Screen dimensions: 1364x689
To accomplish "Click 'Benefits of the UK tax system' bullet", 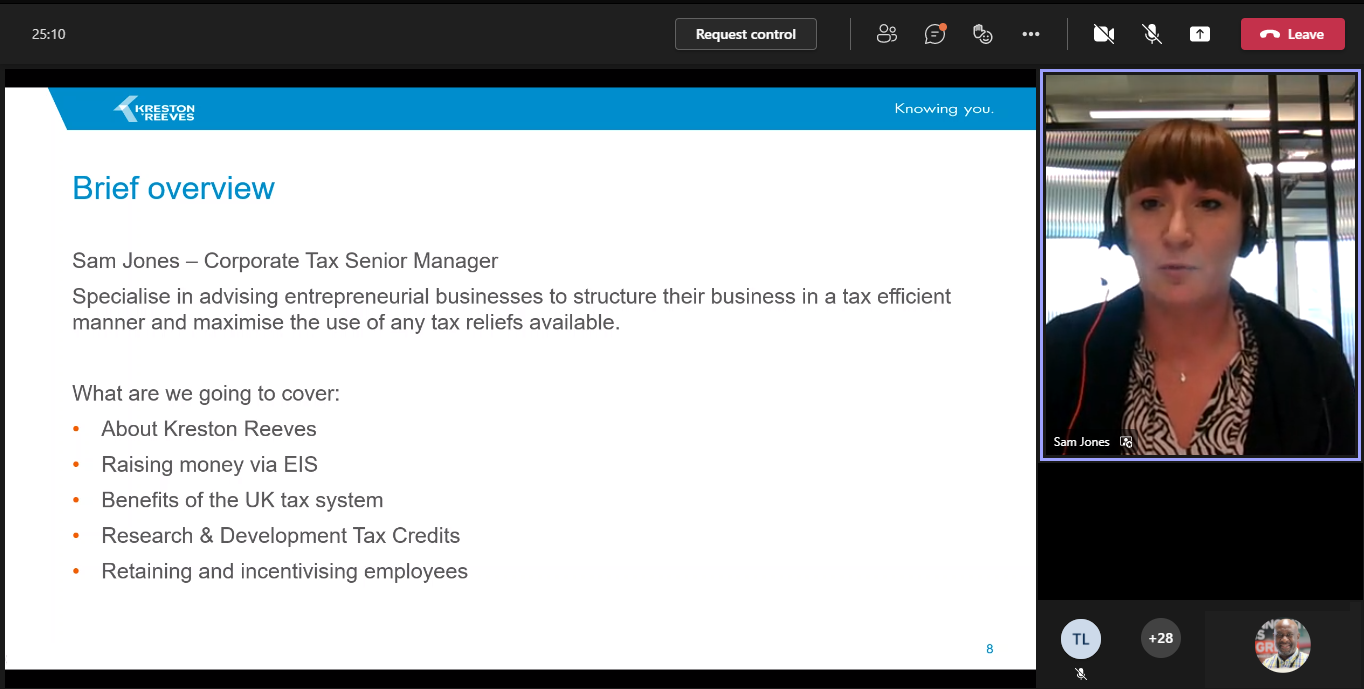I will click(242, 500).
